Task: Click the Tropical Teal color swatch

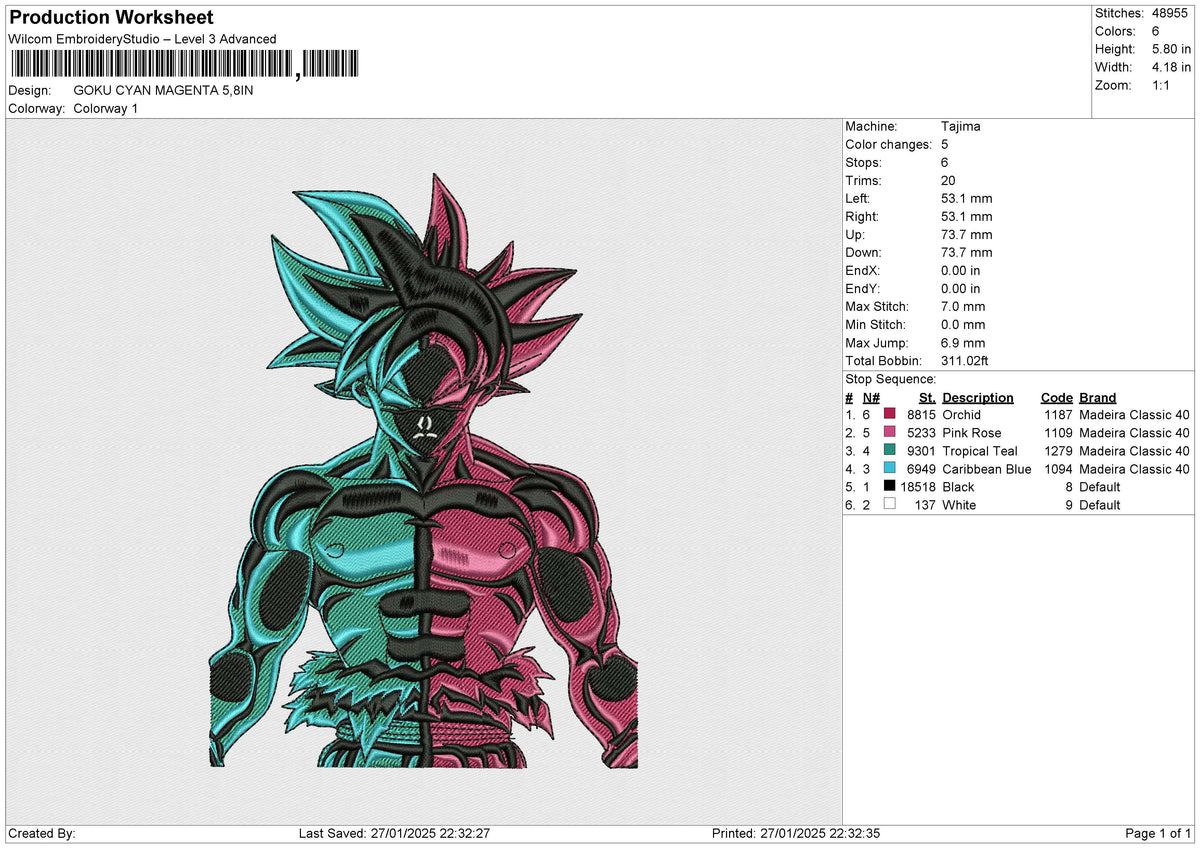Action: [890, 450]
